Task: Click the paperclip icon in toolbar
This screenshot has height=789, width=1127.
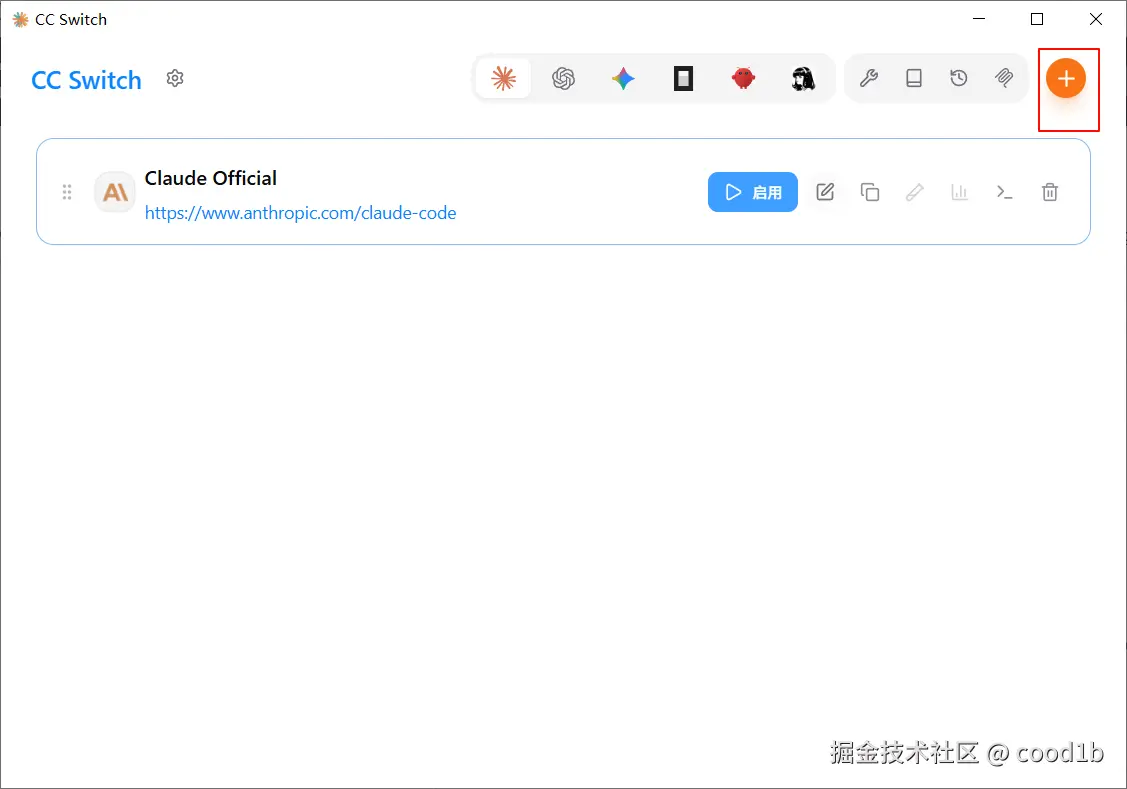Action: pyautogui.click(x=1004, y=78)
